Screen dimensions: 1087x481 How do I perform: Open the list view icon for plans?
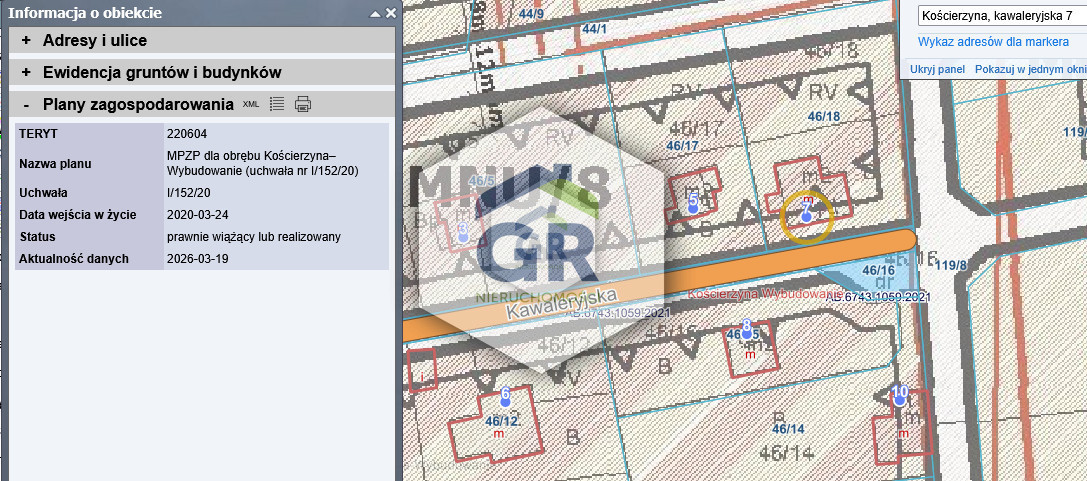(277, 104)
